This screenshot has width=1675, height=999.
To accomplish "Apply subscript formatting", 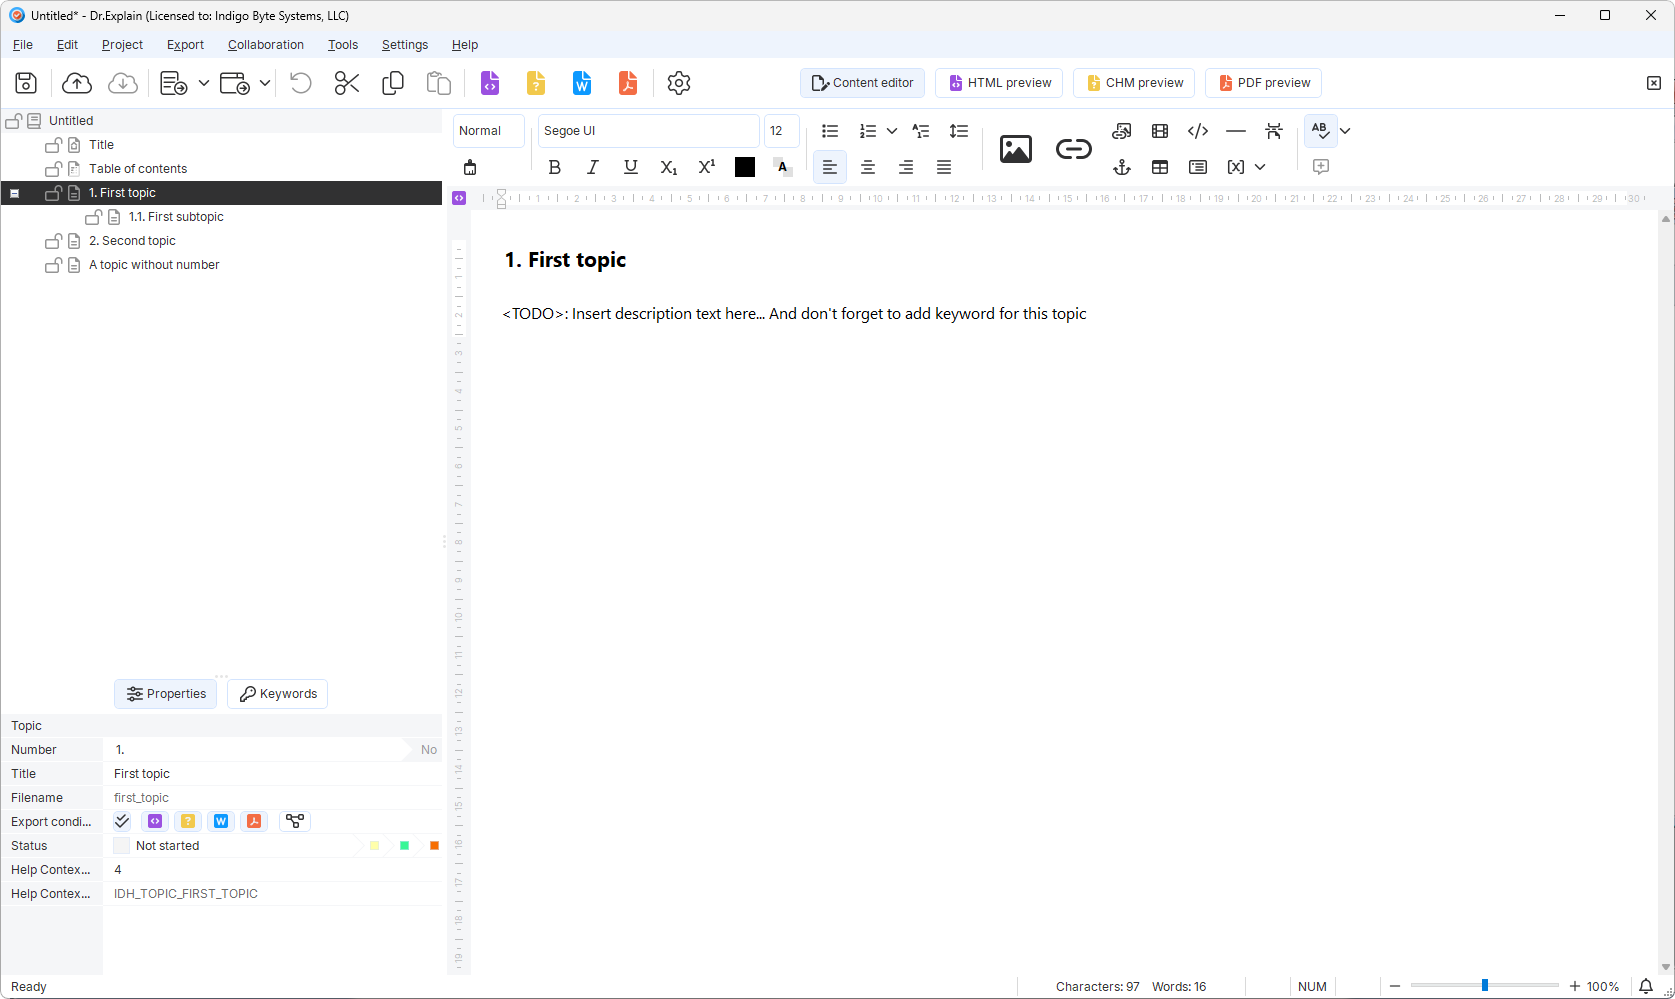I will pos(669,167).
